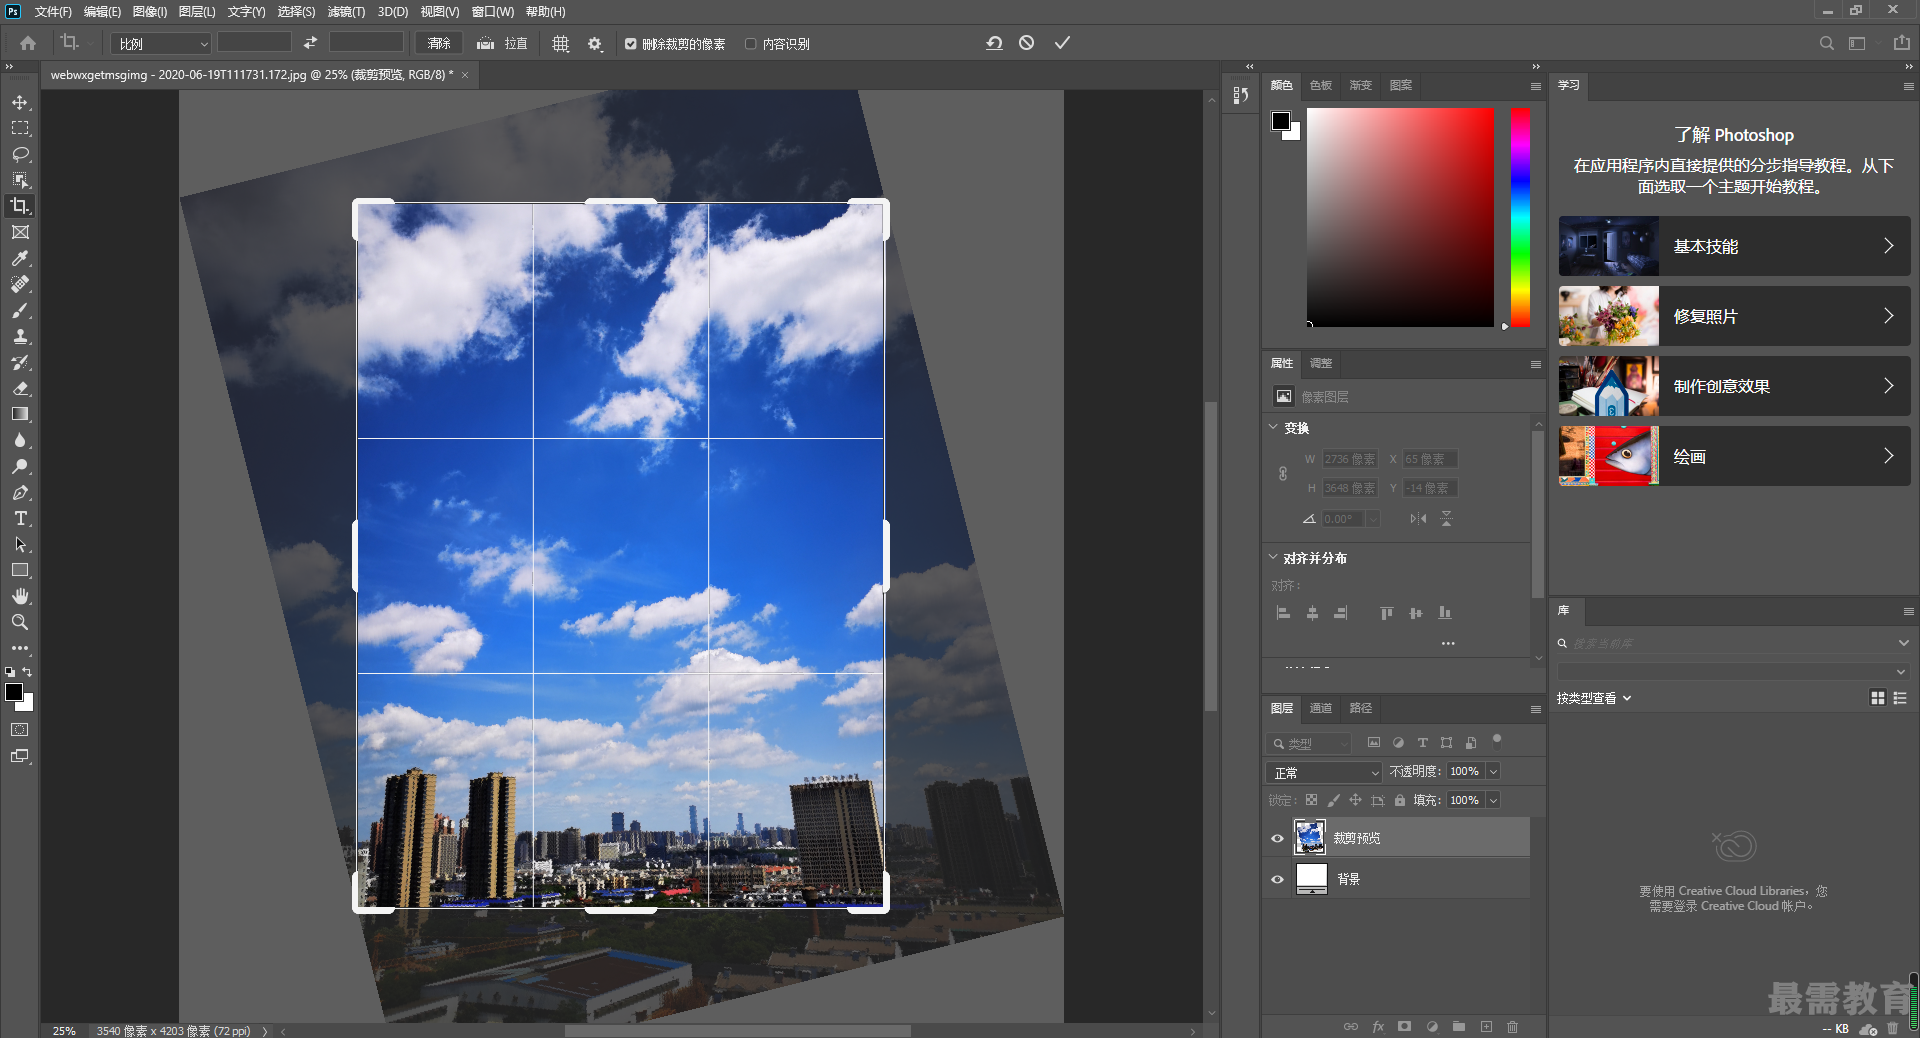Screen dimensions: 1920x1038
Task: Cancel the crop operation icon
Action: coord(1027,43)
